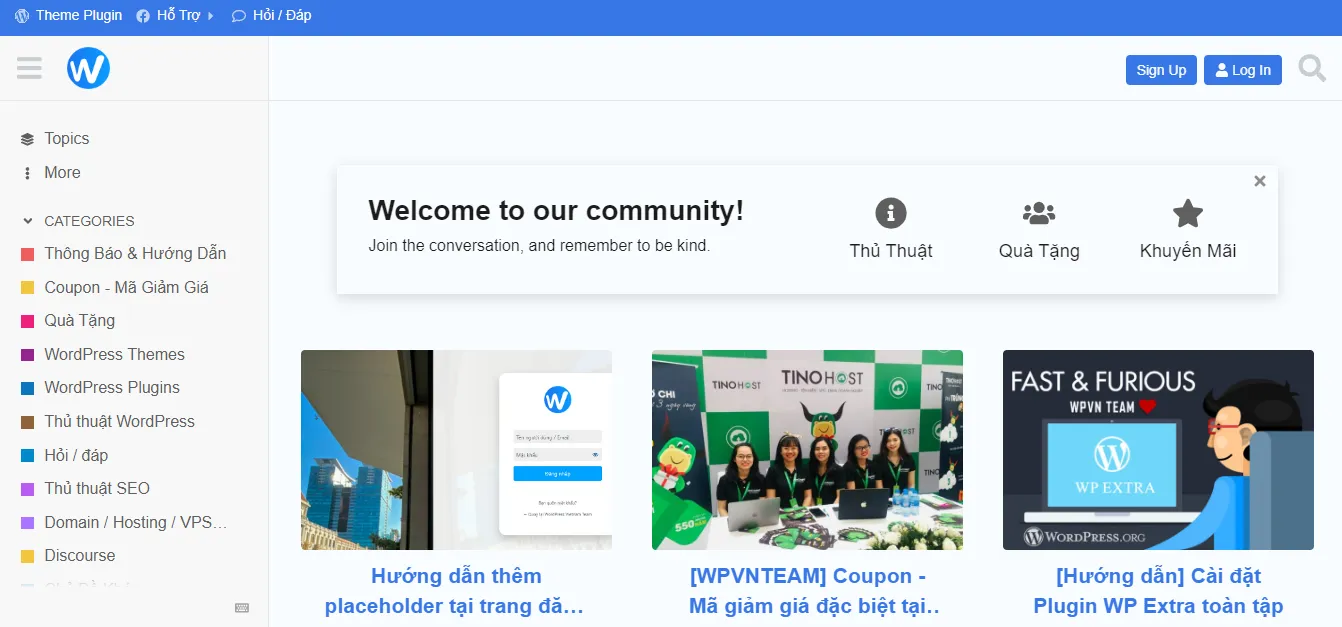Click yellow swatch beside Coupon - Mã Giảm Giá

click(28, 288)
